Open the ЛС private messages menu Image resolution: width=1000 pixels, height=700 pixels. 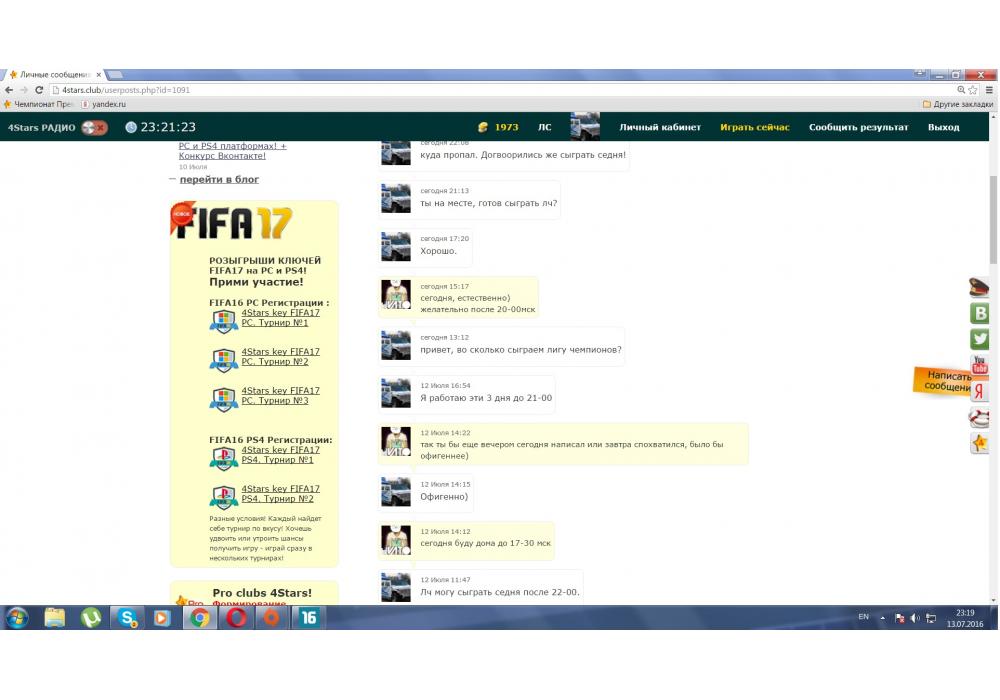click(x=544, y=128)
